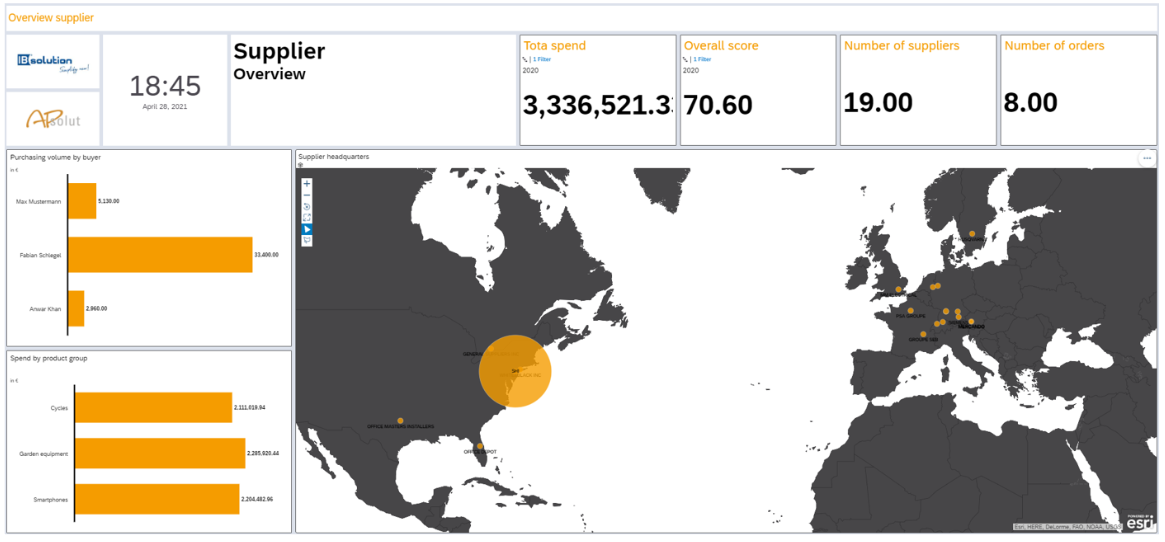Zoom out on the supplier map
Image resolution: width=1165 pixels, height=542 pixels.
[307, 195]
